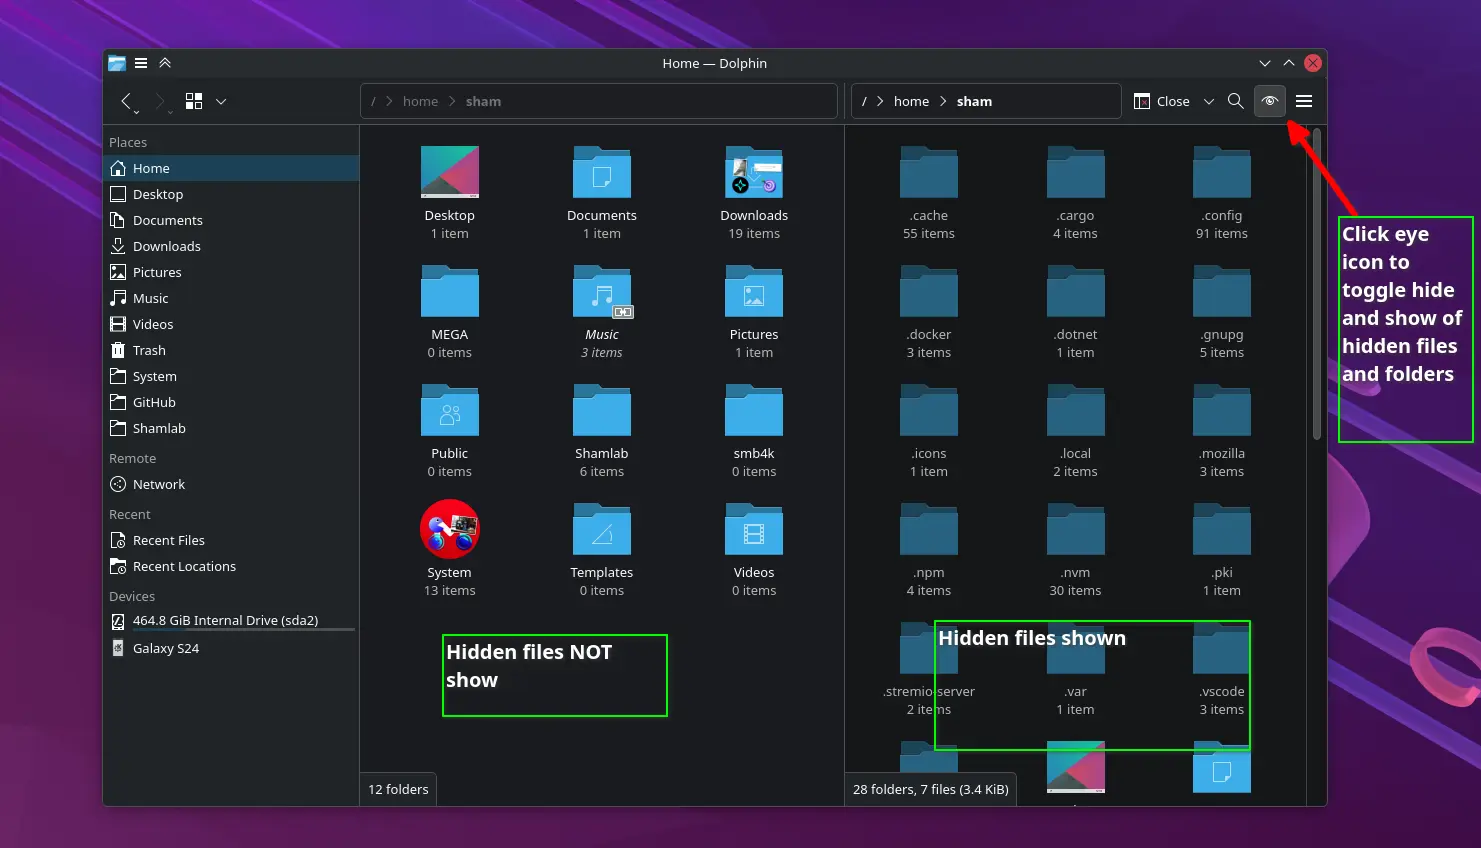Toggle hidden files with the eye icon
The height and width of the screenshot is (848, 1481).
pyautogui.click(x=1269, y=101)
